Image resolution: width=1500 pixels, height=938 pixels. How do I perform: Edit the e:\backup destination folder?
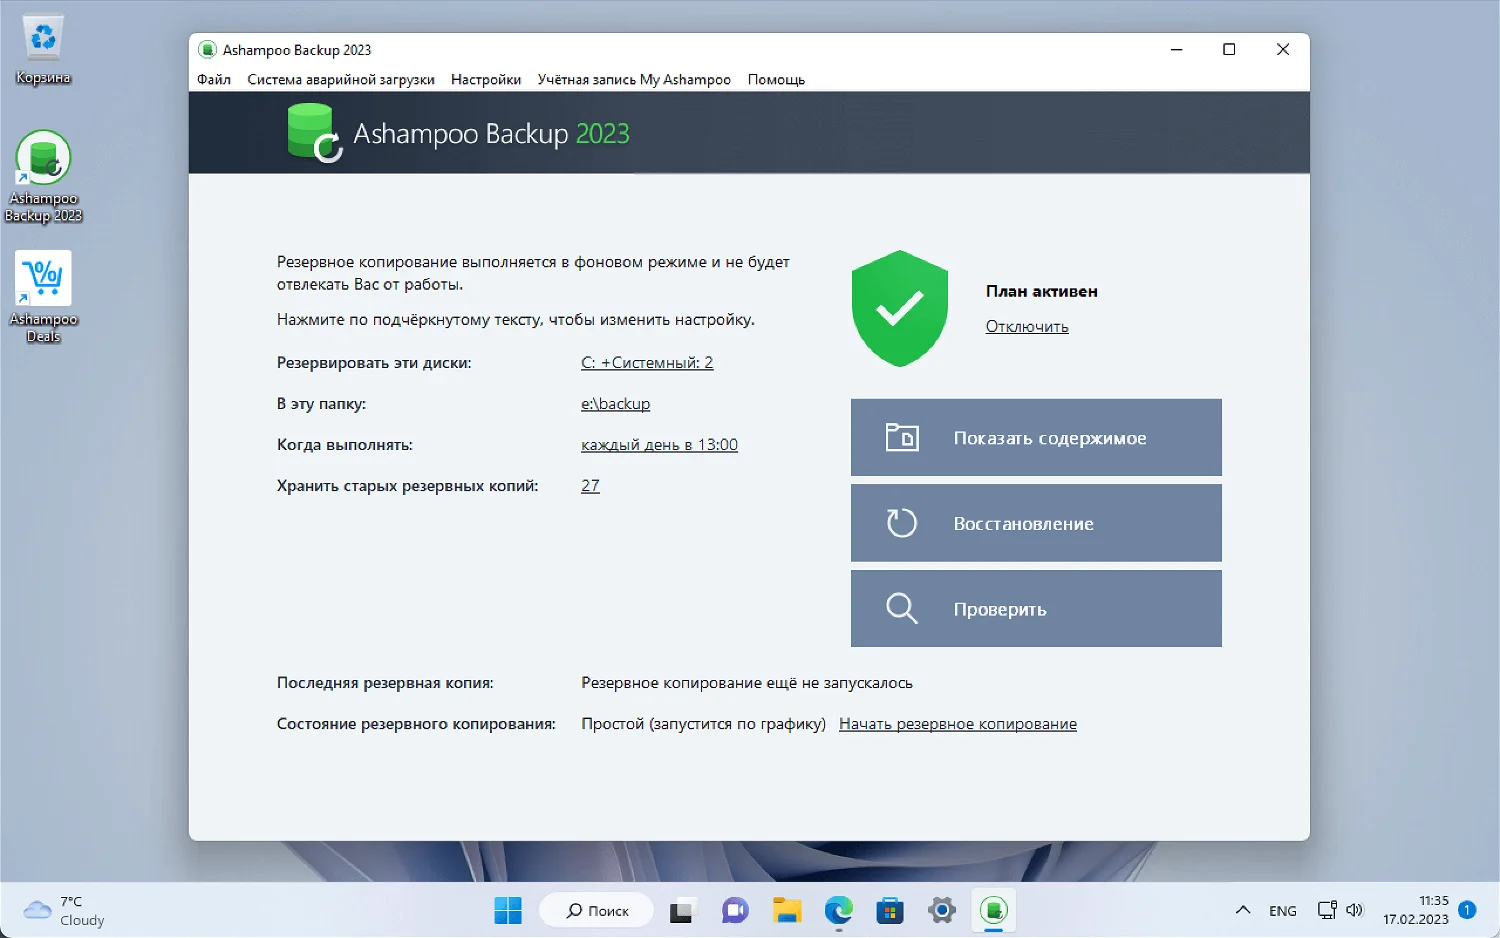point(615,404)
